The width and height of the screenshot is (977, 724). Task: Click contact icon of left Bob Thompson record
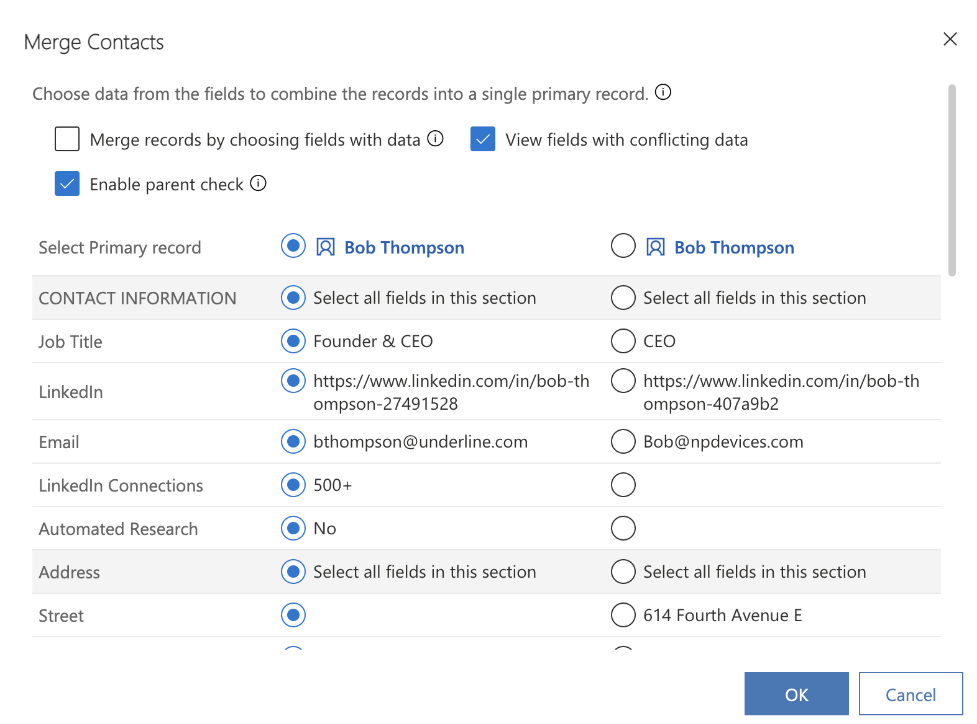(x=325, y=247)
